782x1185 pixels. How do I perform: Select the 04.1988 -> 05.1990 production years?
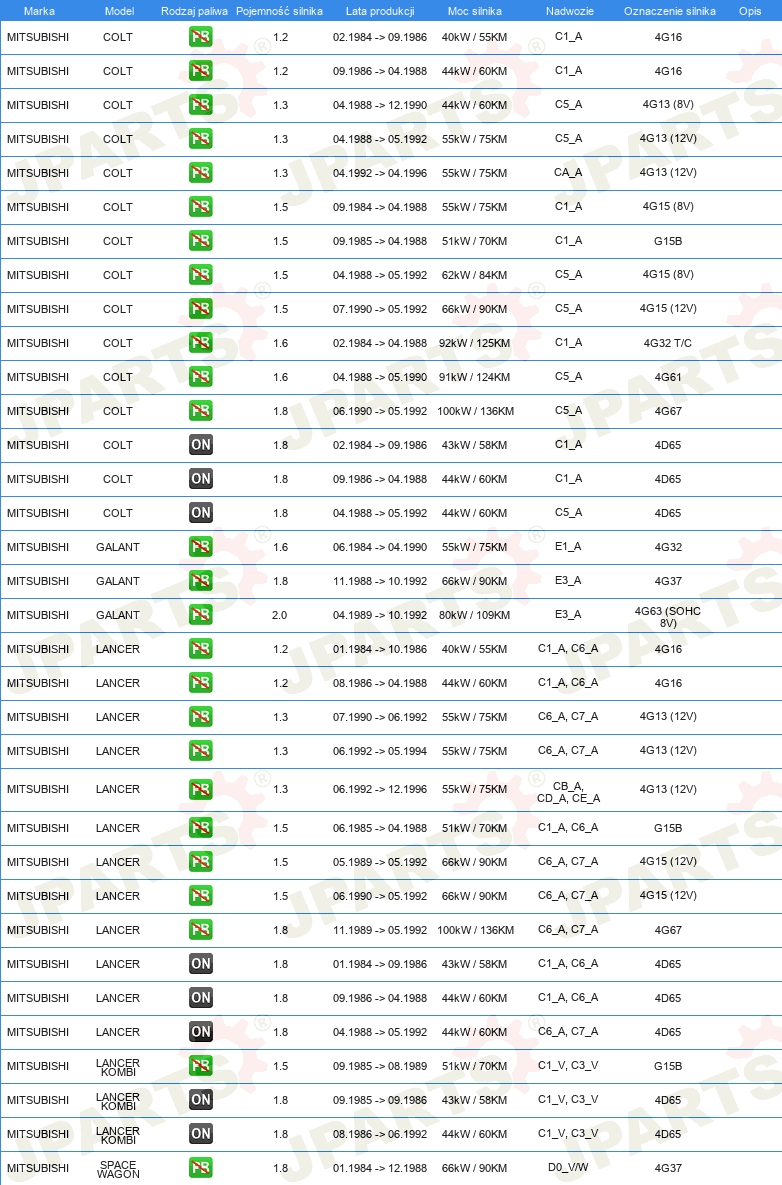380,377
